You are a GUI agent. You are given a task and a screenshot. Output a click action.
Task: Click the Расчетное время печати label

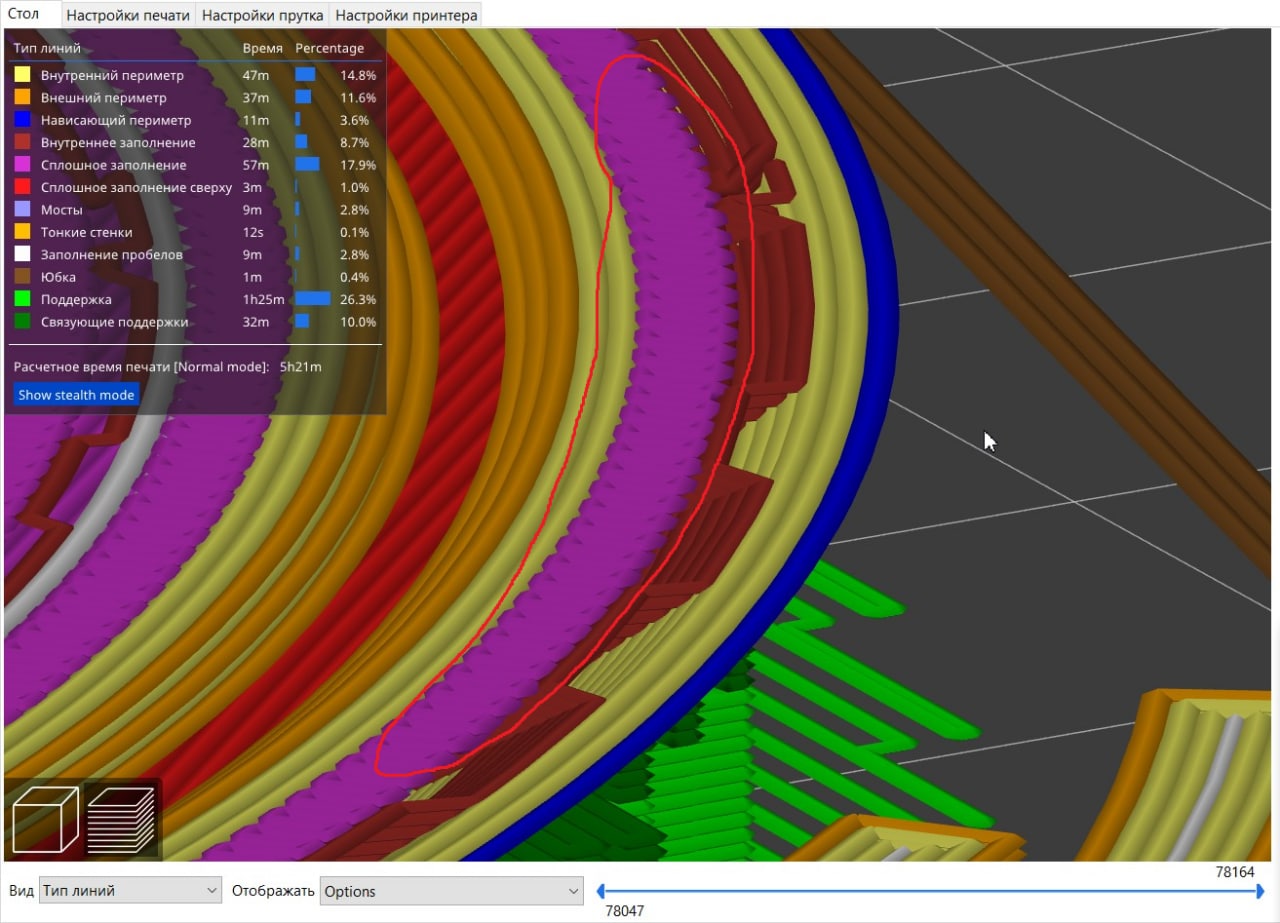tap(141, 367)
